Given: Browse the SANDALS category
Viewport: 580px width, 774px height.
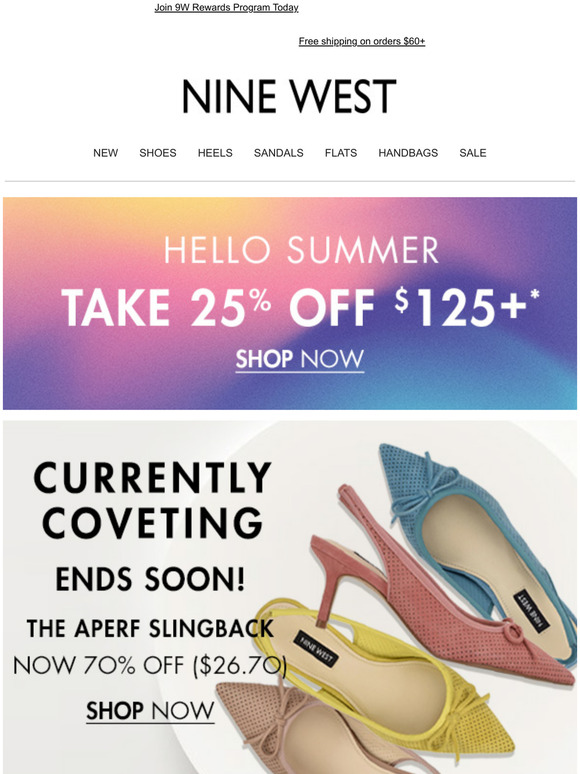Looking at the screenshot, I should click(278, 153).
